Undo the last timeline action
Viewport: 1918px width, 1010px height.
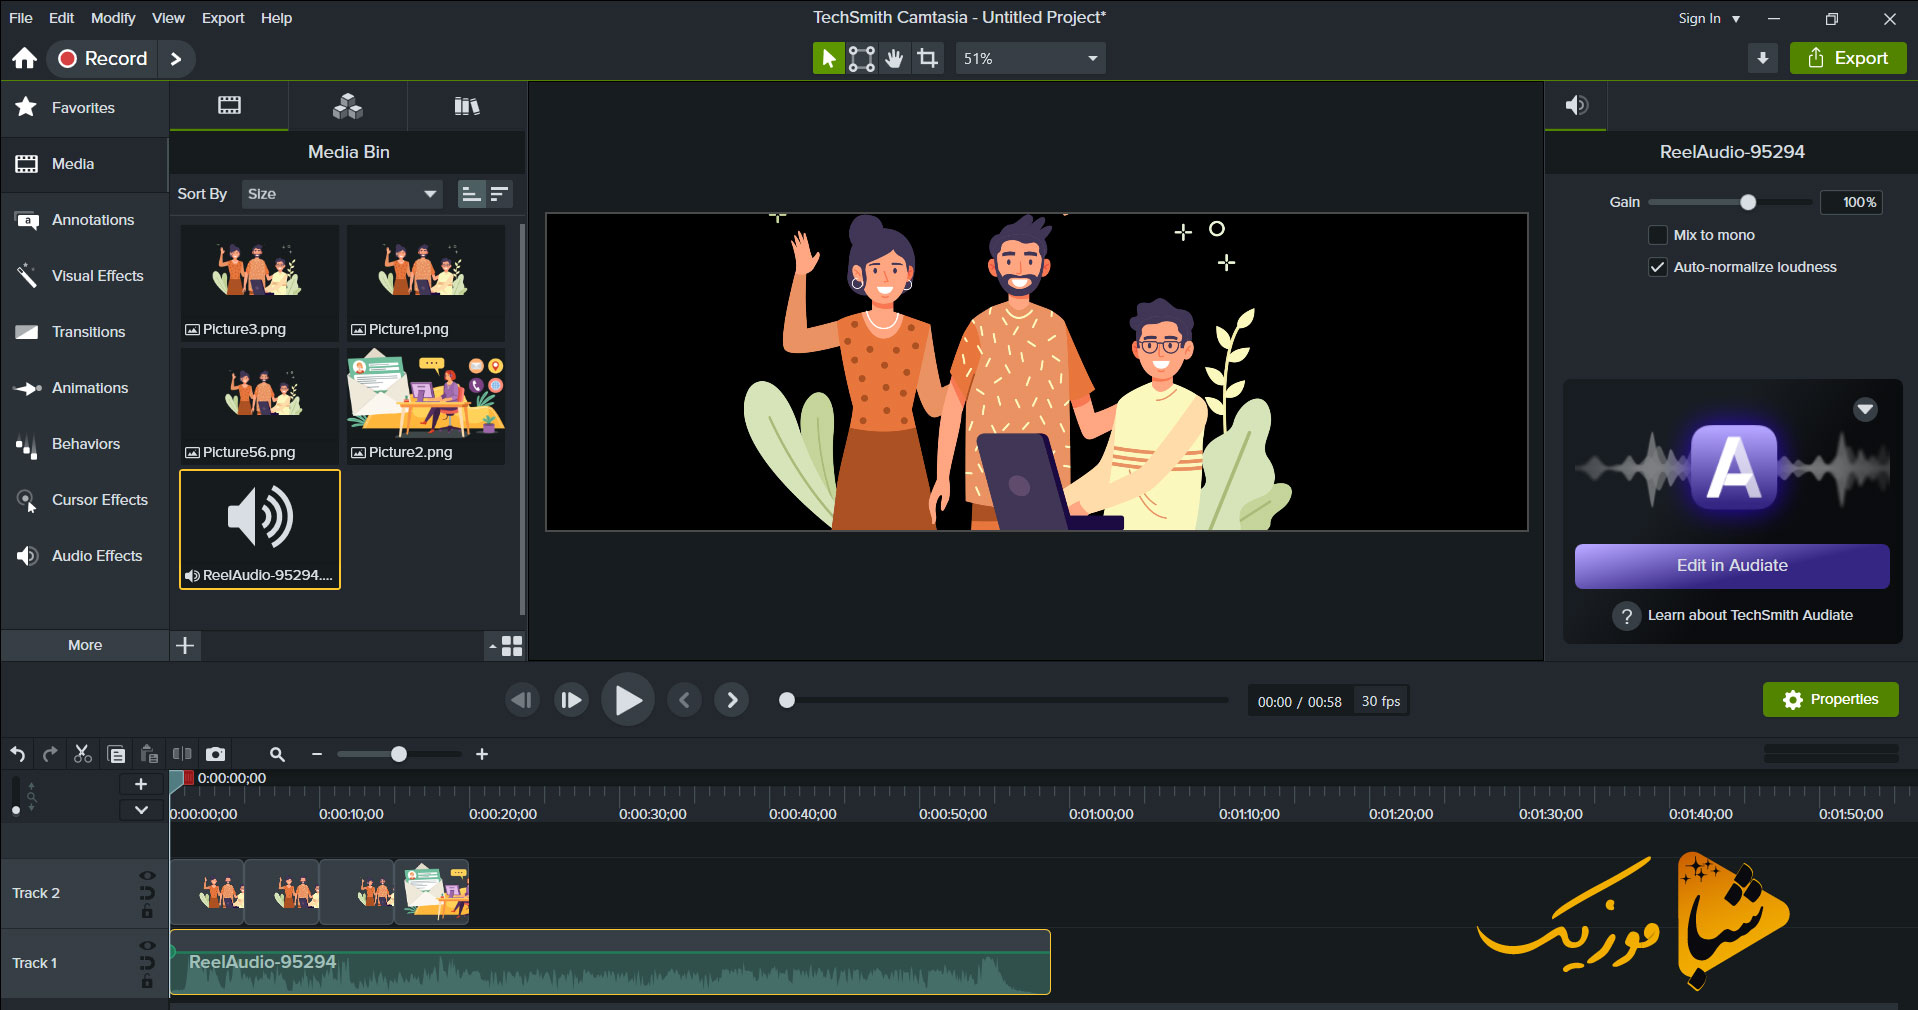point(18,754)
